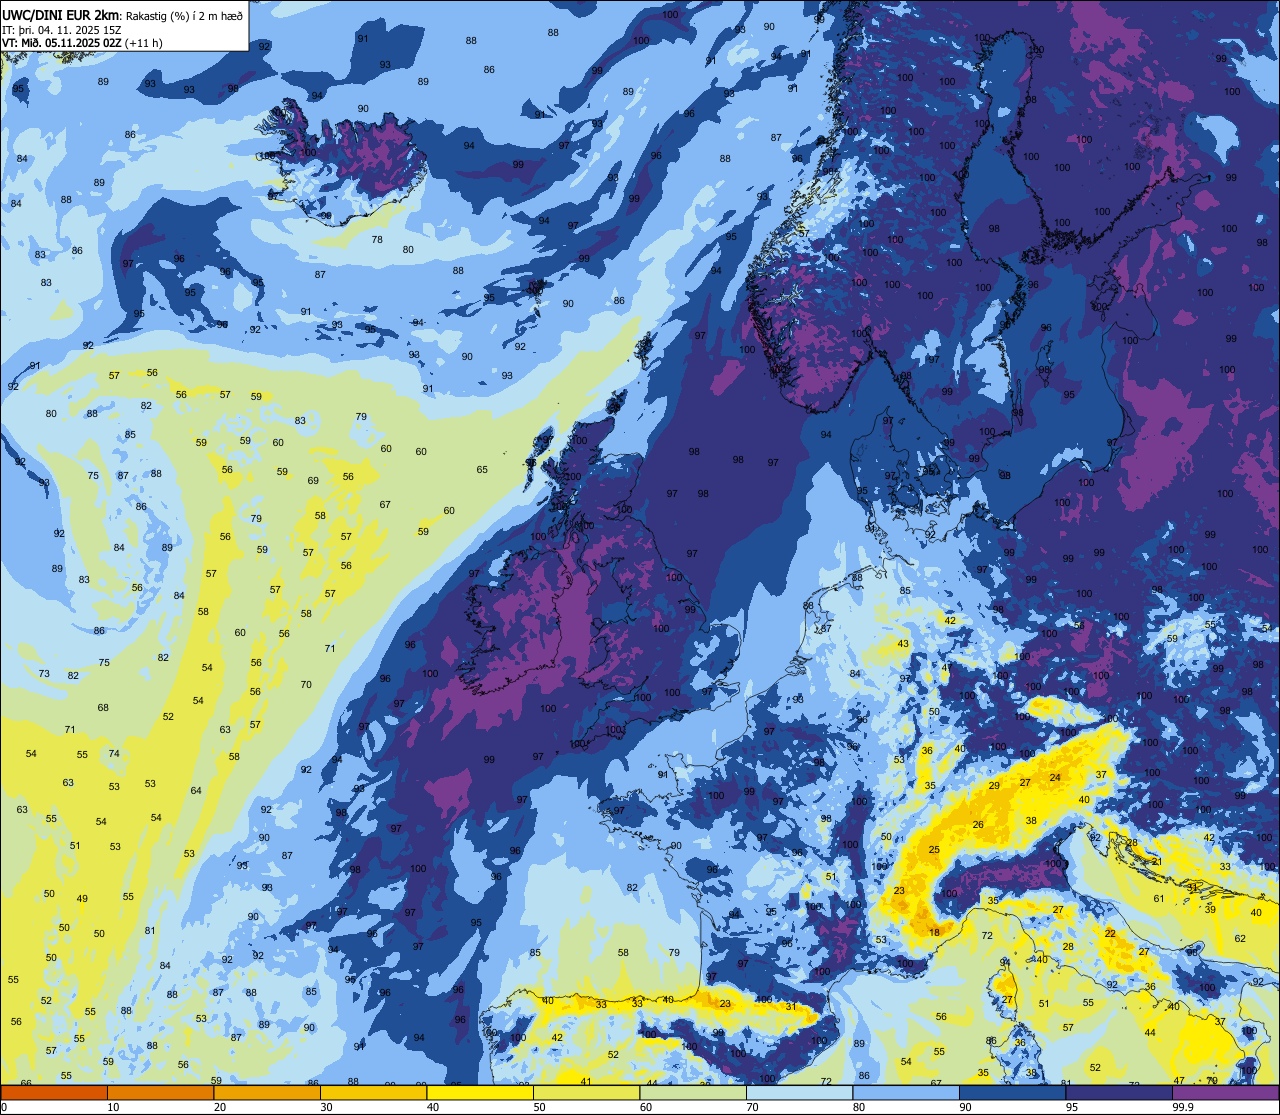
Task: Click the '43' humidity value over Germany
Action: pyautogui.click(x=903, y=644)
